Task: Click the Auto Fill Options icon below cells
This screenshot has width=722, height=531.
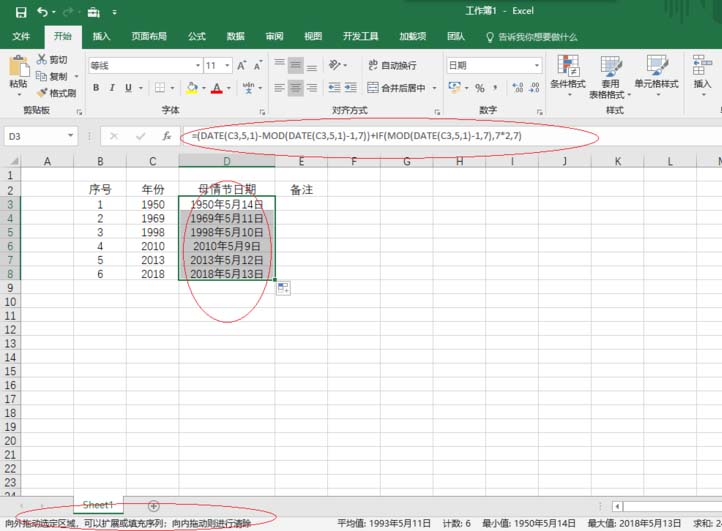Action: 283,288
